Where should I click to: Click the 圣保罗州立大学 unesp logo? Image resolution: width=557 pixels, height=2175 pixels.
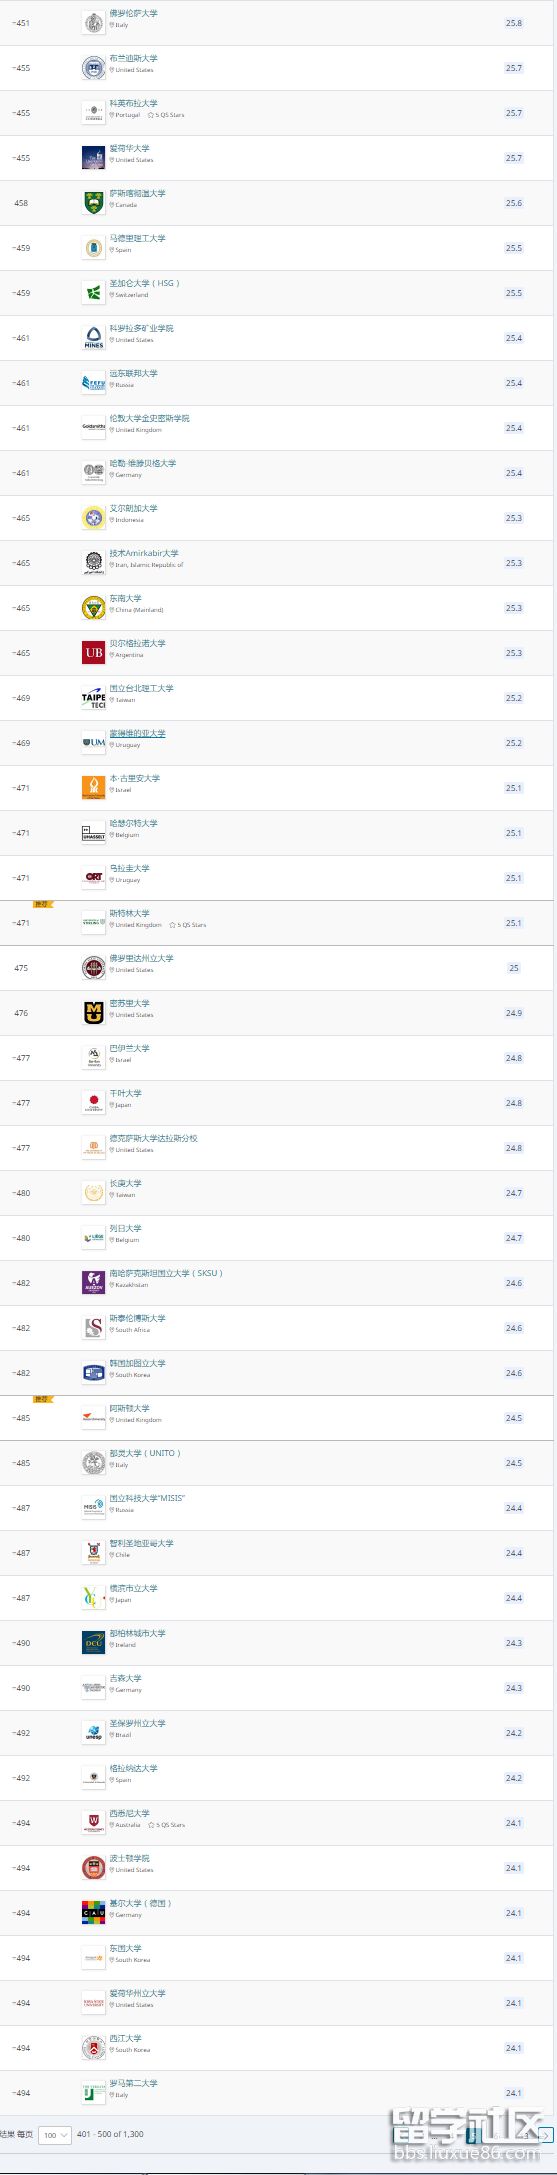tap(94, 1733)
